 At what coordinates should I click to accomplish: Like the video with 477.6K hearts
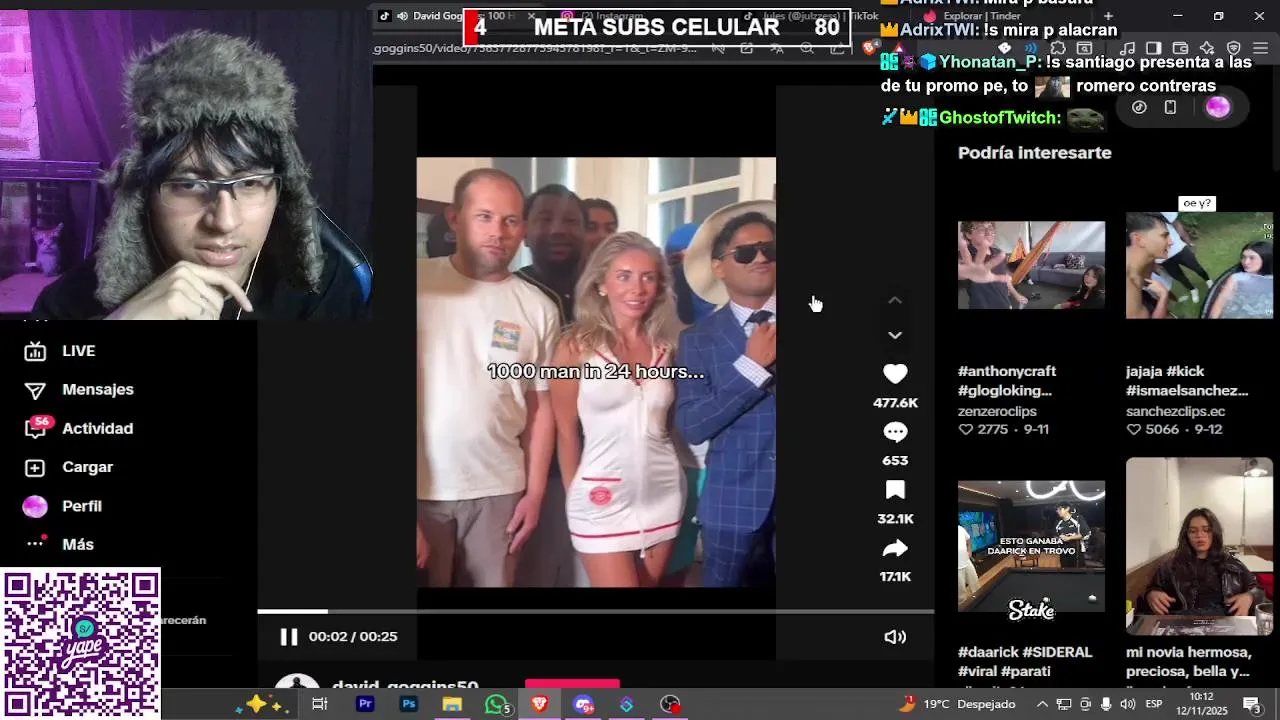tap(895, 373)
